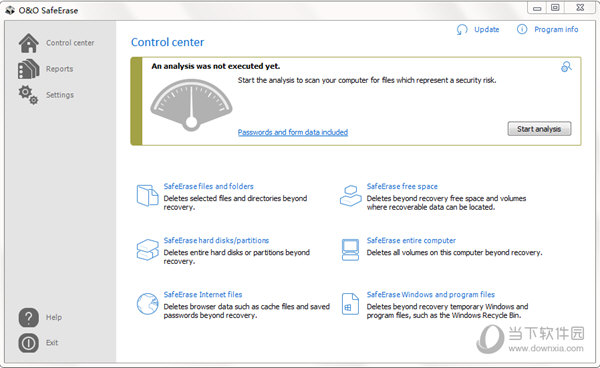
Task: Click the SafeErase Internet files globe icon
Action: coord(147,304)
